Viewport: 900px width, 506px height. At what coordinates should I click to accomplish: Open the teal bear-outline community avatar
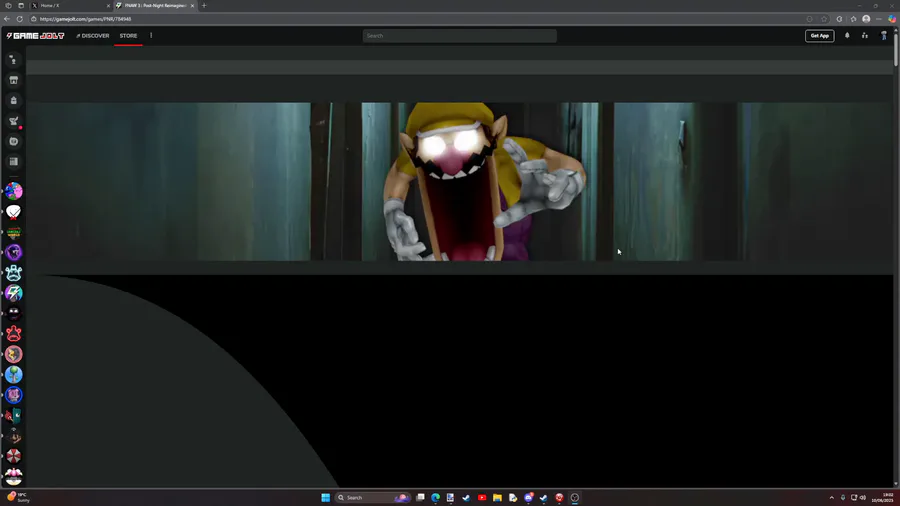tap(14, 273)
